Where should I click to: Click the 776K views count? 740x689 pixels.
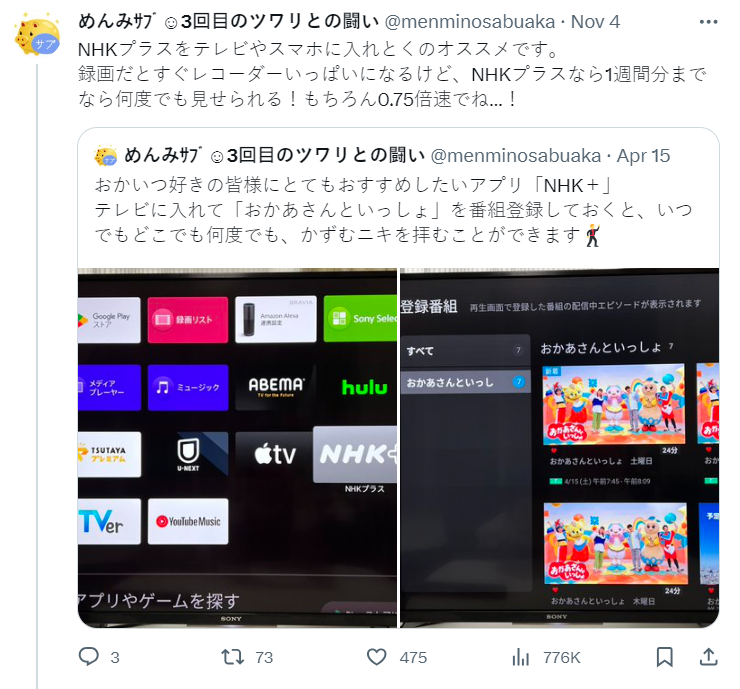[x=561, y=657]
